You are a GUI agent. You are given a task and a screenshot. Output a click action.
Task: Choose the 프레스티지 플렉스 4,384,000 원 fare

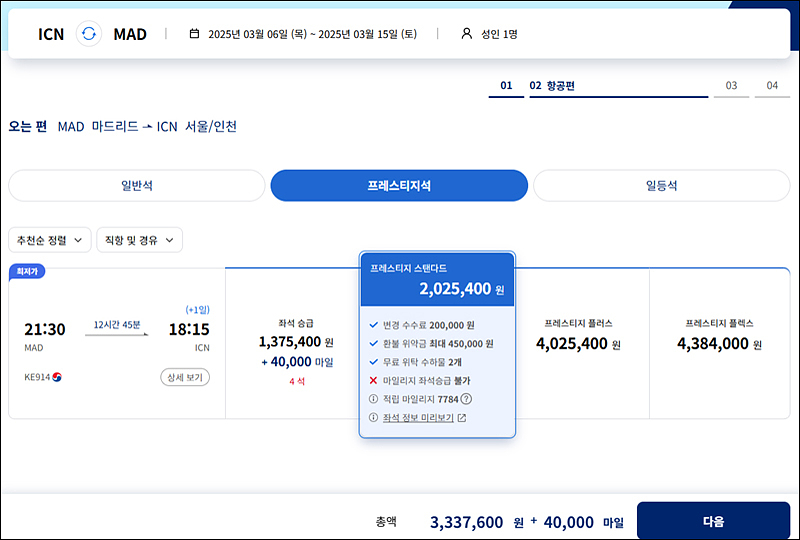[x=719, y=343]
